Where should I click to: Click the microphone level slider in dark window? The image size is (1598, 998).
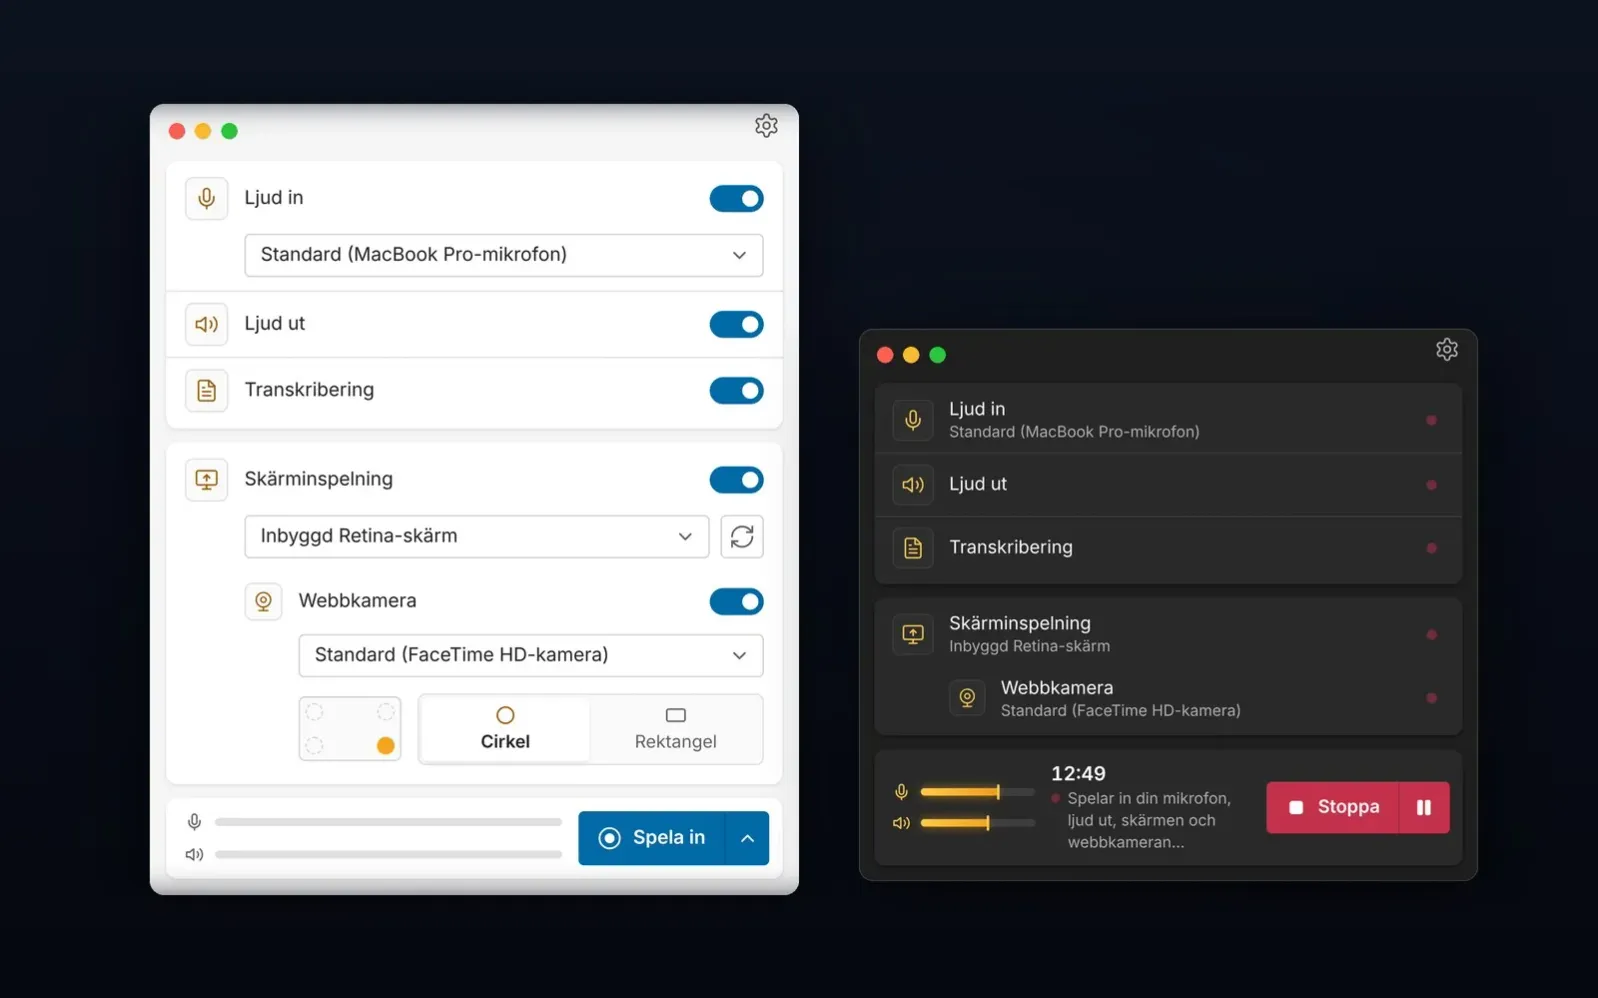click(x=977, y=792)
